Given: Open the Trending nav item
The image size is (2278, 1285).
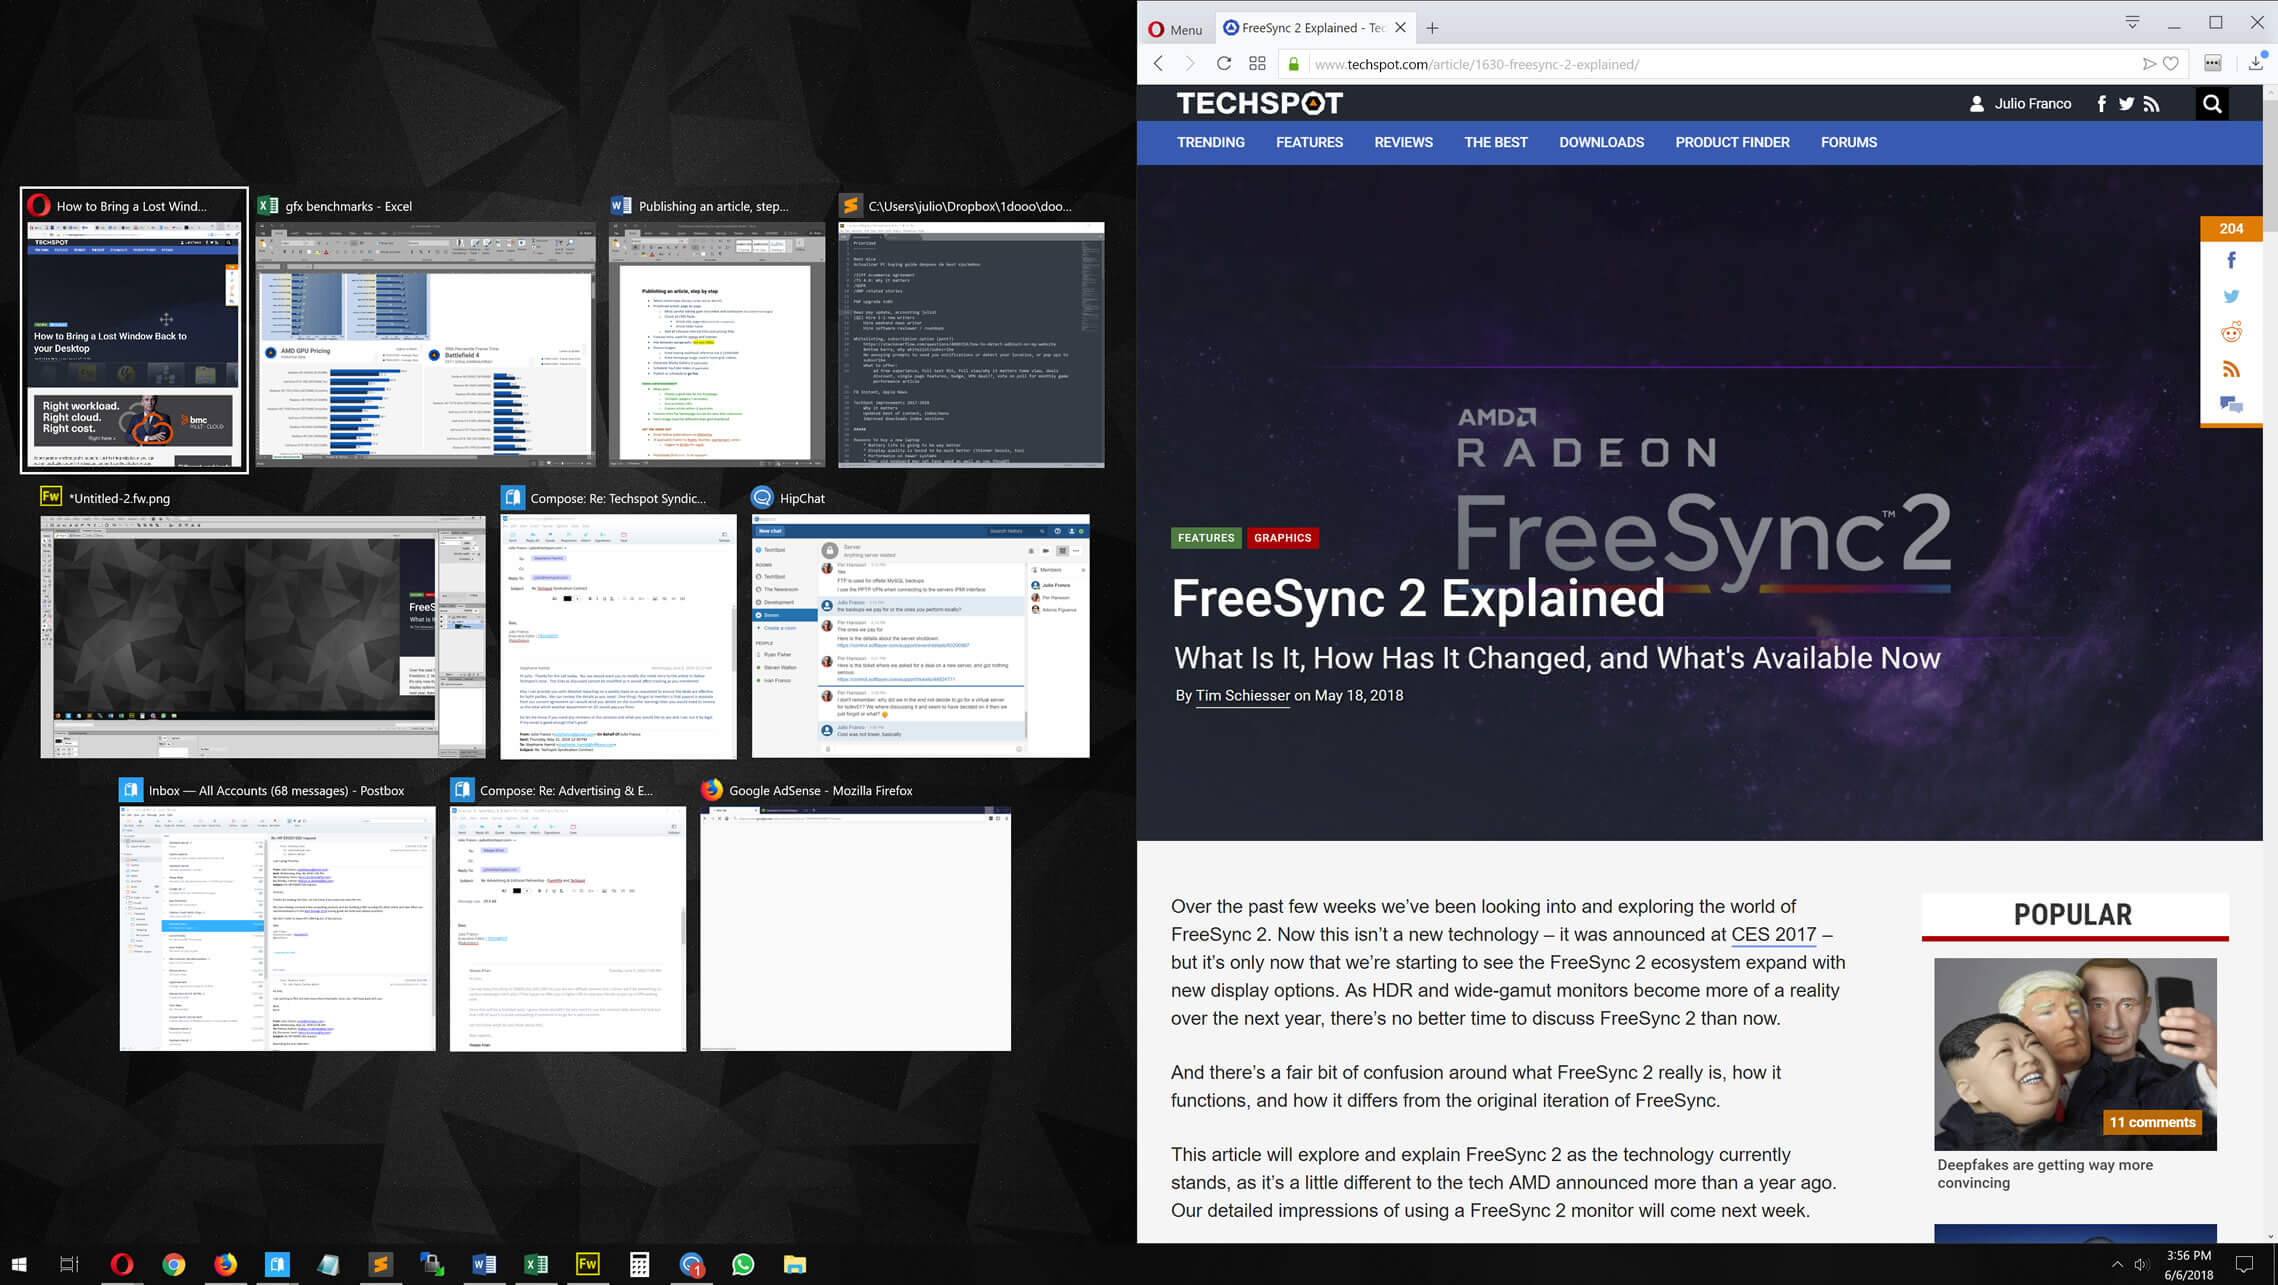Looking at the screenshot, I should click(x=1211, y=142).
